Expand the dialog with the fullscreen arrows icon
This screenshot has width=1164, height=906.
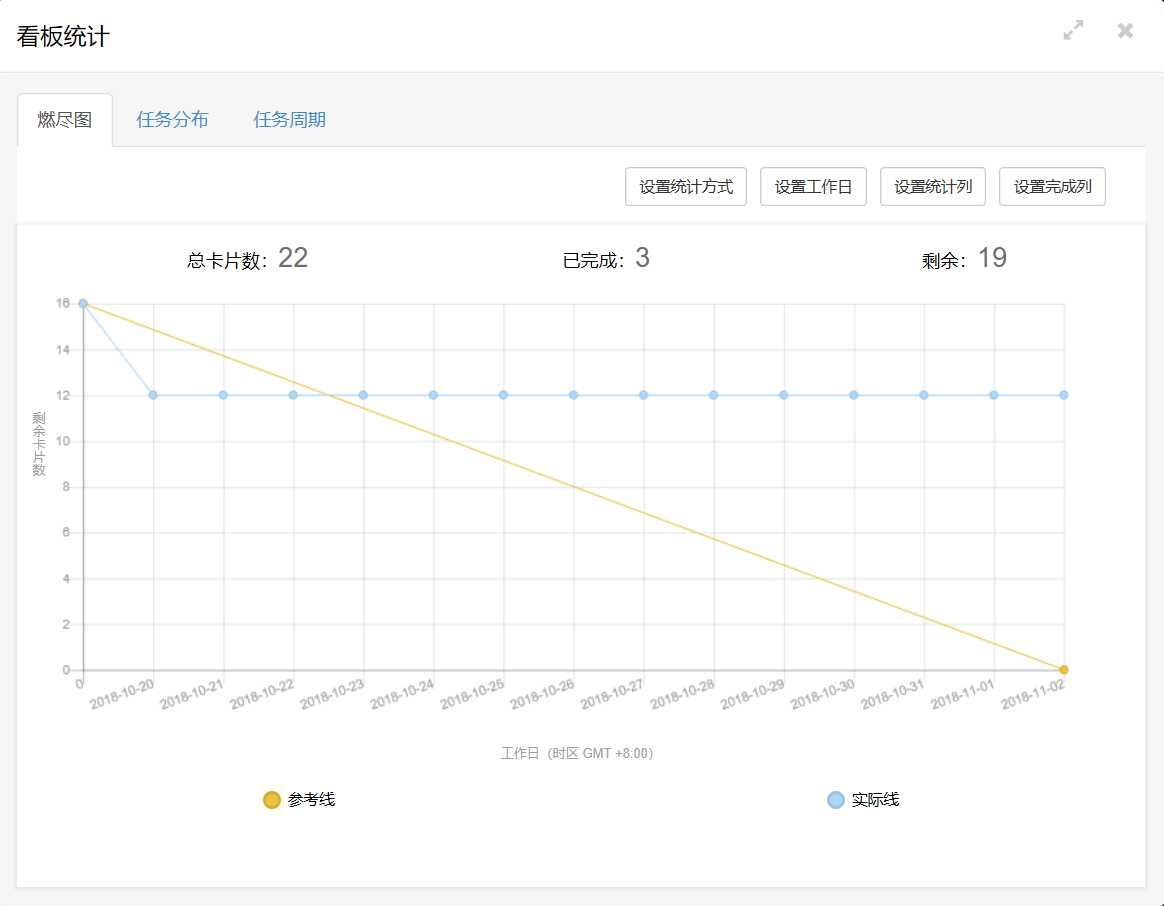[1073, 30]
